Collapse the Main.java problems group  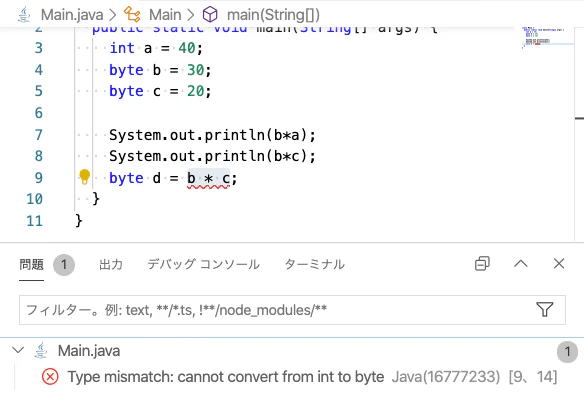[18, 350]
